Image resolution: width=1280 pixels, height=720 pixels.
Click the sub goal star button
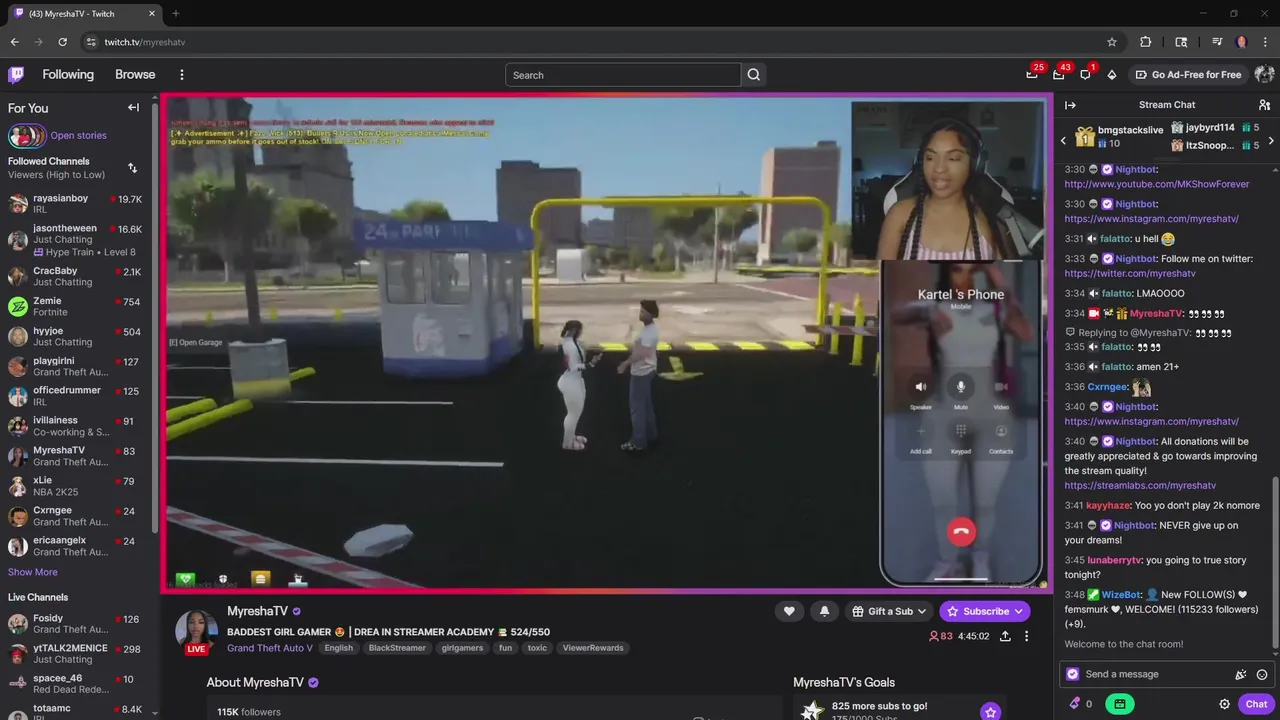point(990,712)
